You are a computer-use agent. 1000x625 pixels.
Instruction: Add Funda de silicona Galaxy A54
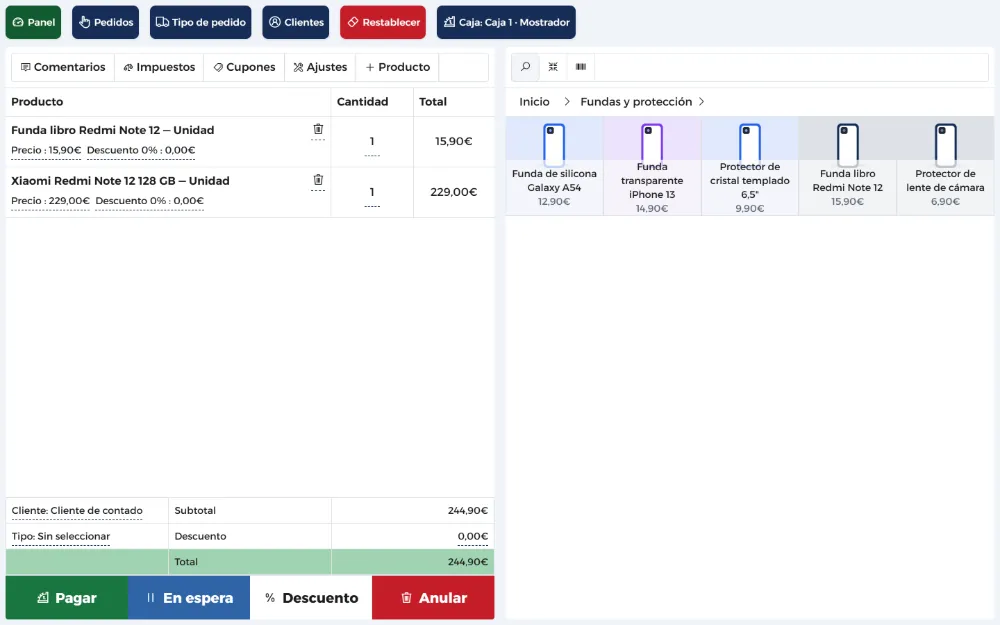pos(554,166)
